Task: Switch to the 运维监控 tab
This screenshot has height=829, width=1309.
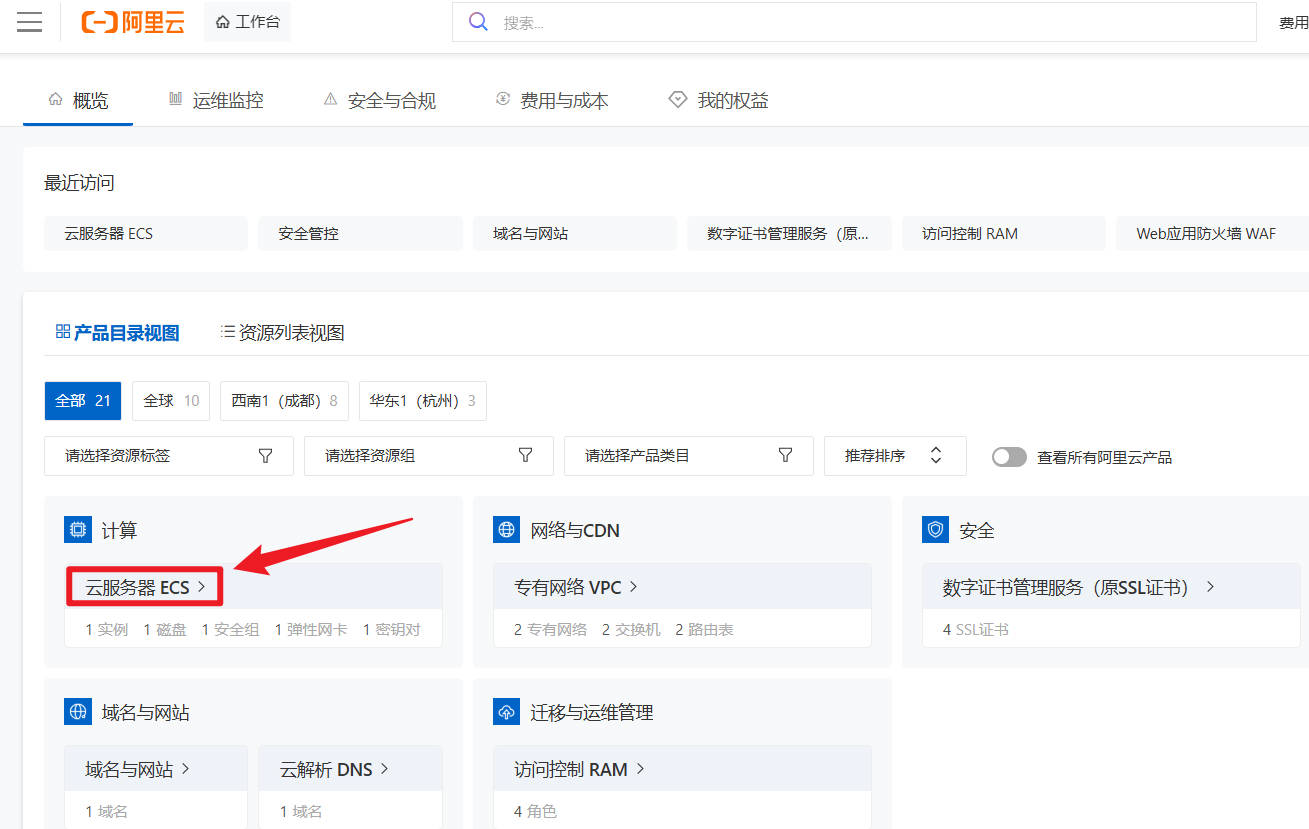Action: pos(216,100)
